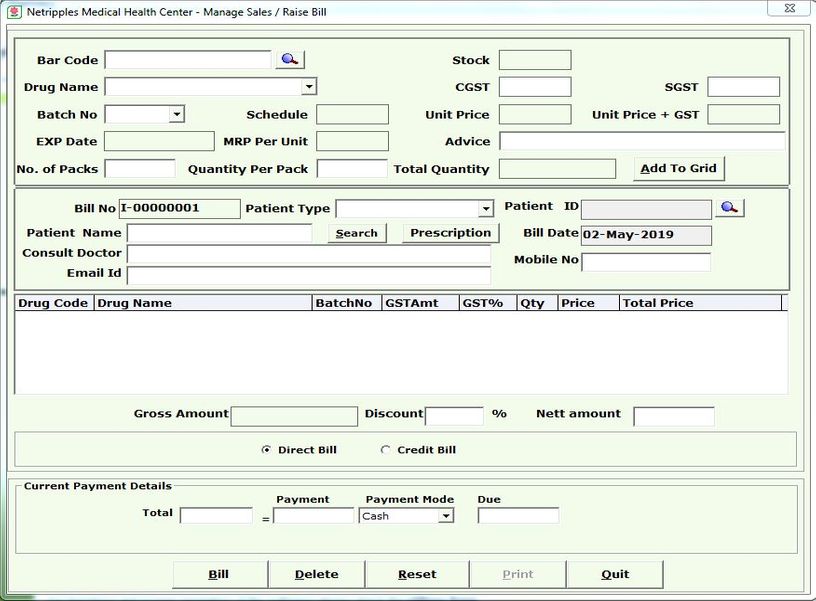816x601 pixels.
Task: Click the Quit button
Action: tap(615, 574)
